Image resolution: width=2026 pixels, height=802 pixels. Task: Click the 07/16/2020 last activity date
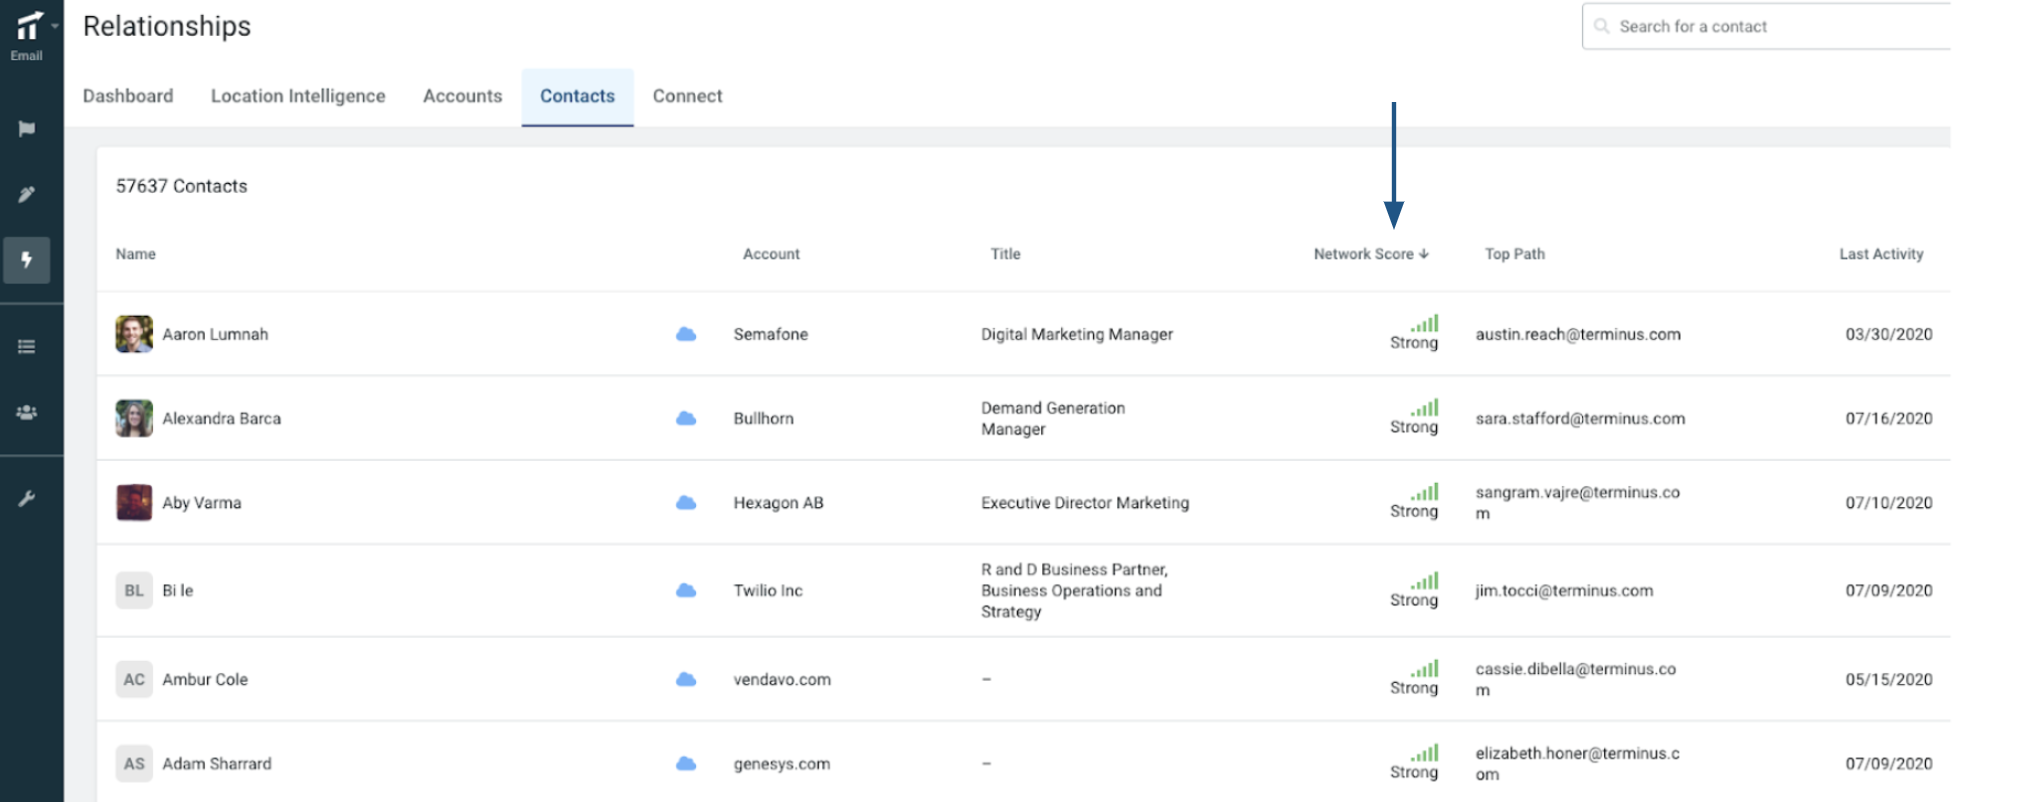tap(1888, 418)
